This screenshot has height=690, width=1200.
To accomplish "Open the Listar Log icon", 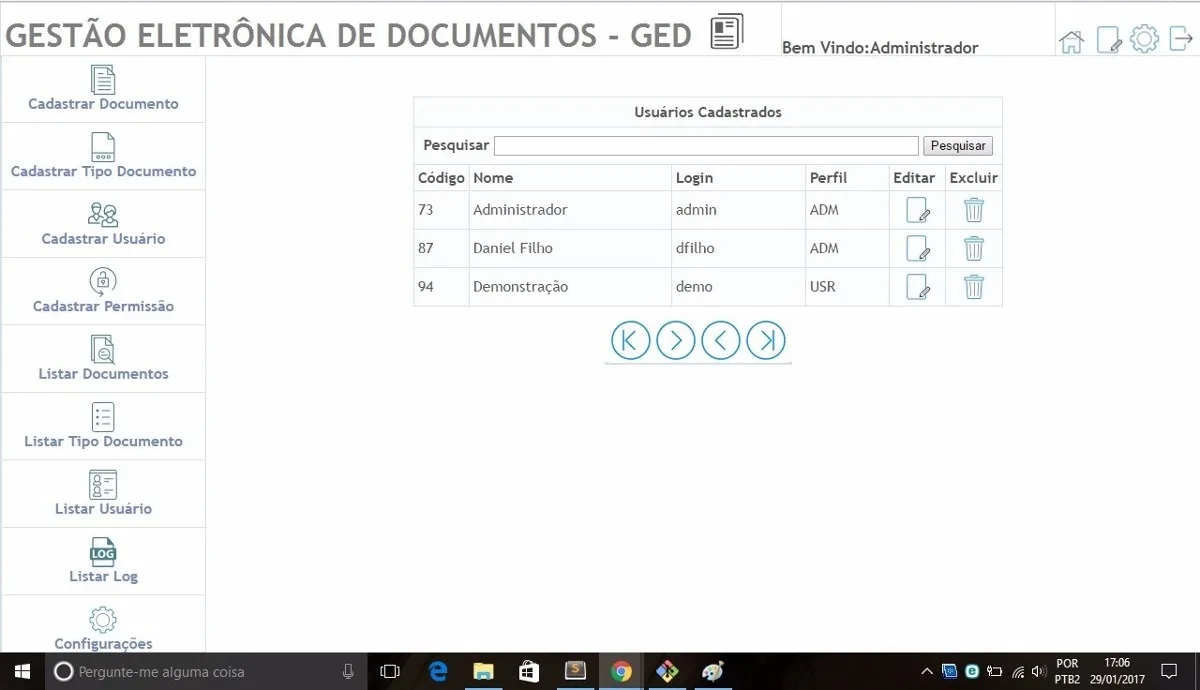I will click(x=103, y=551).
